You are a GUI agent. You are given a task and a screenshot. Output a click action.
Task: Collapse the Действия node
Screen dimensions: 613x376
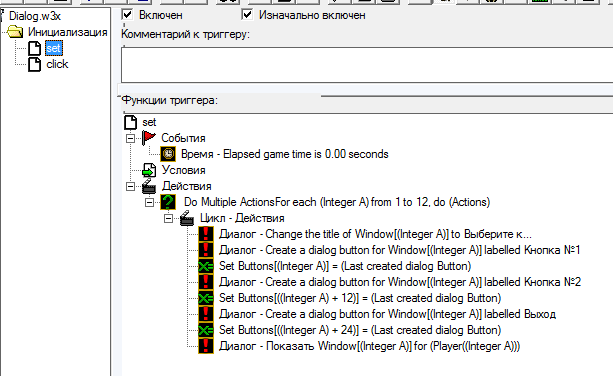pos(130,186)
